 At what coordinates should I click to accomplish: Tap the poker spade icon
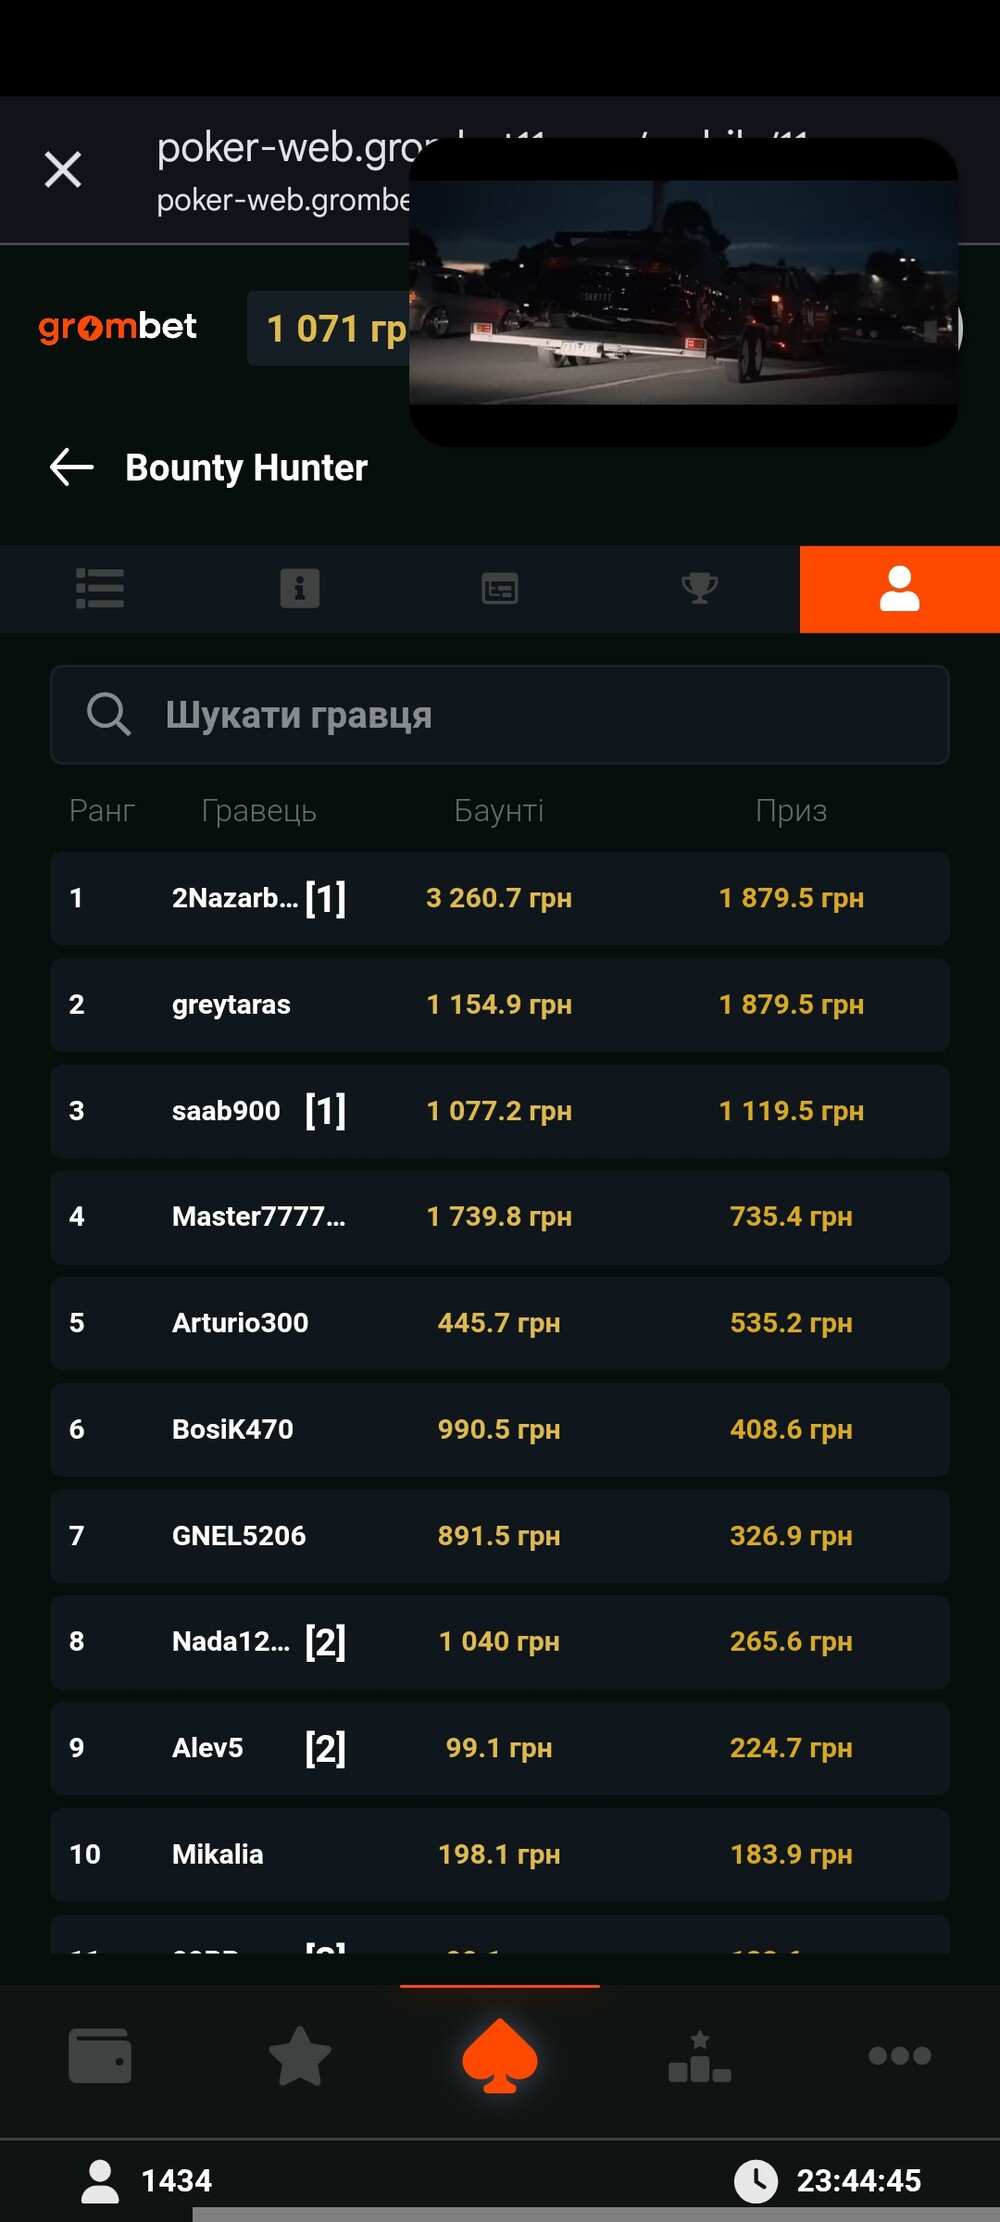[x=500, y=2056]
